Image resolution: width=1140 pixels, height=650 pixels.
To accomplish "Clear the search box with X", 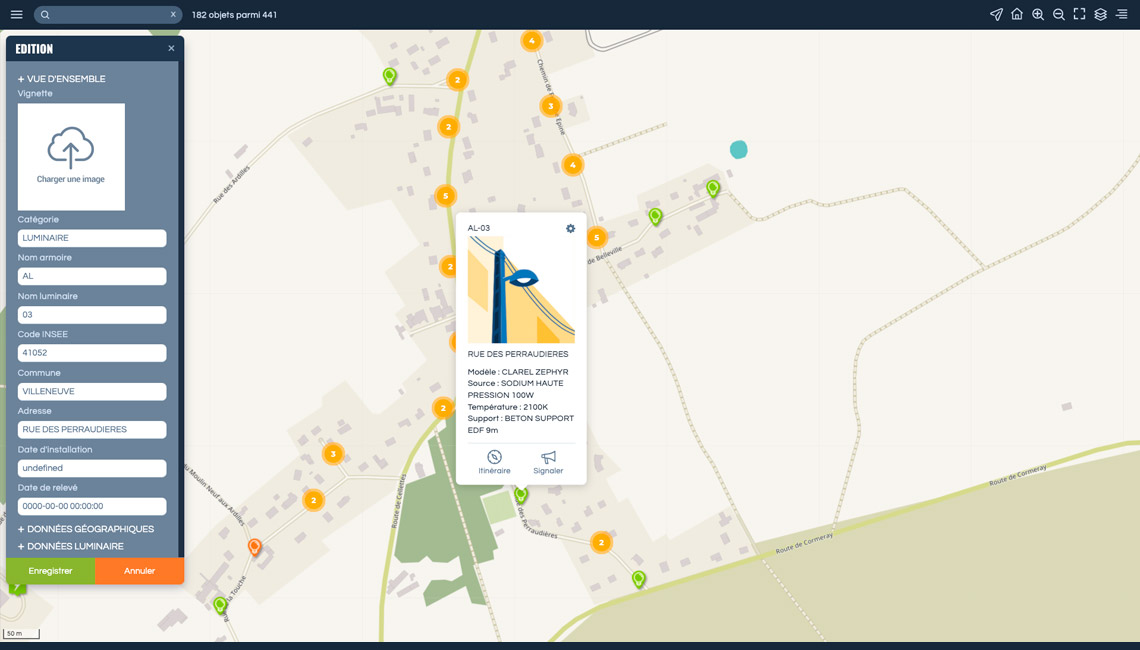I will pyautogui.click(x=173, y=15).
